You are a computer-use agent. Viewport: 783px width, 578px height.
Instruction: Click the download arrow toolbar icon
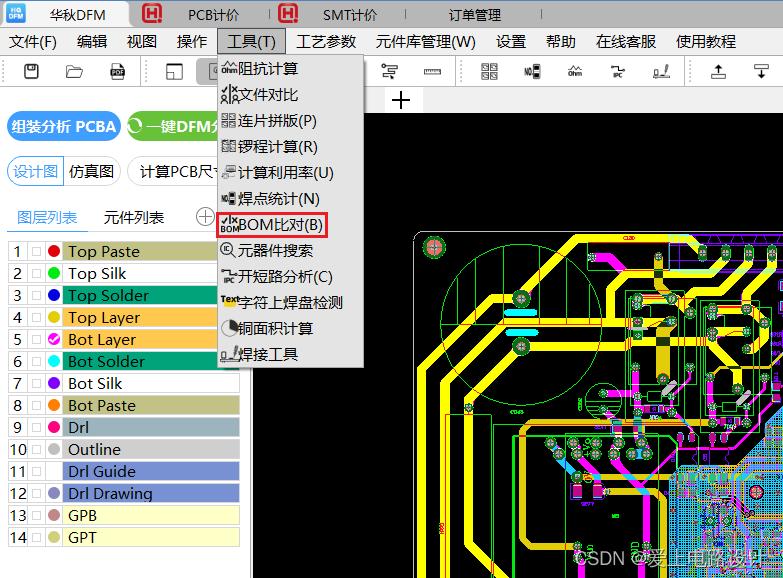pyautogui.click(x=761, y=71)
